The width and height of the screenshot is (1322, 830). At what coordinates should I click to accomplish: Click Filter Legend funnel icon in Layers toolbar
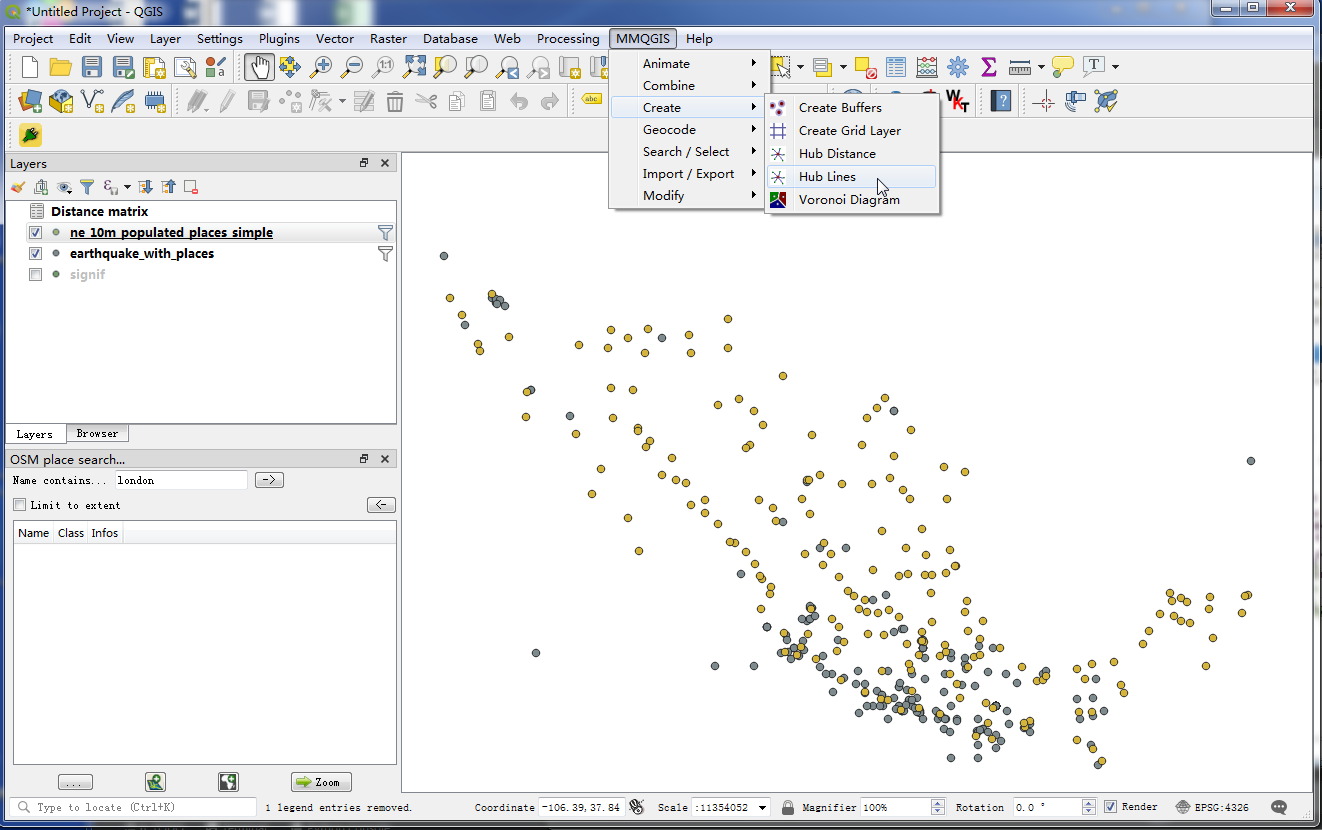pos(87,187)
